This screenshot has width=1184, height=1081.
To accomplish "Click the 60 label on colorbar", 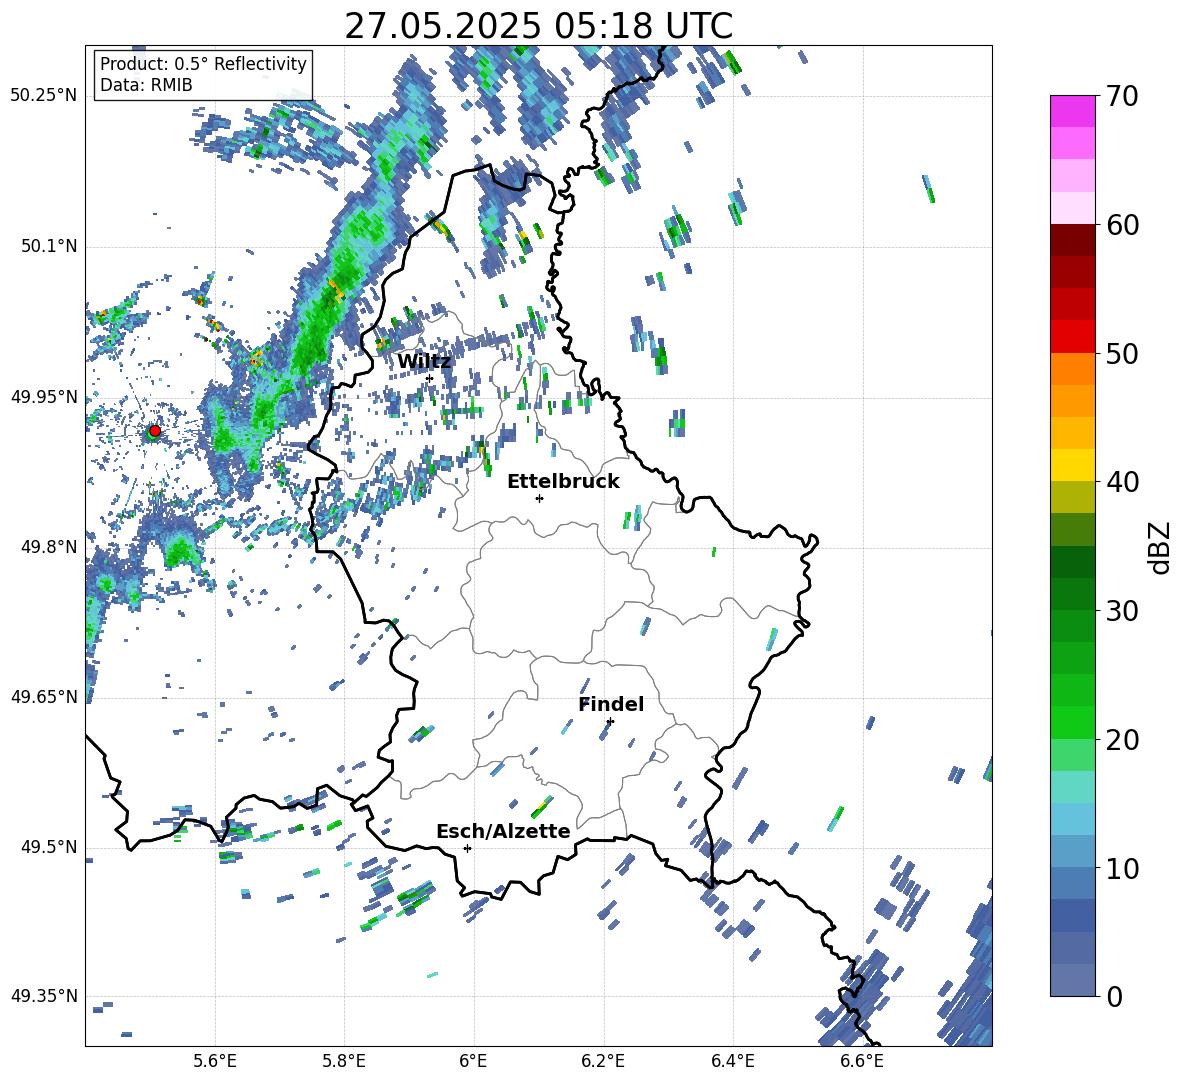I will [1122, 225].
